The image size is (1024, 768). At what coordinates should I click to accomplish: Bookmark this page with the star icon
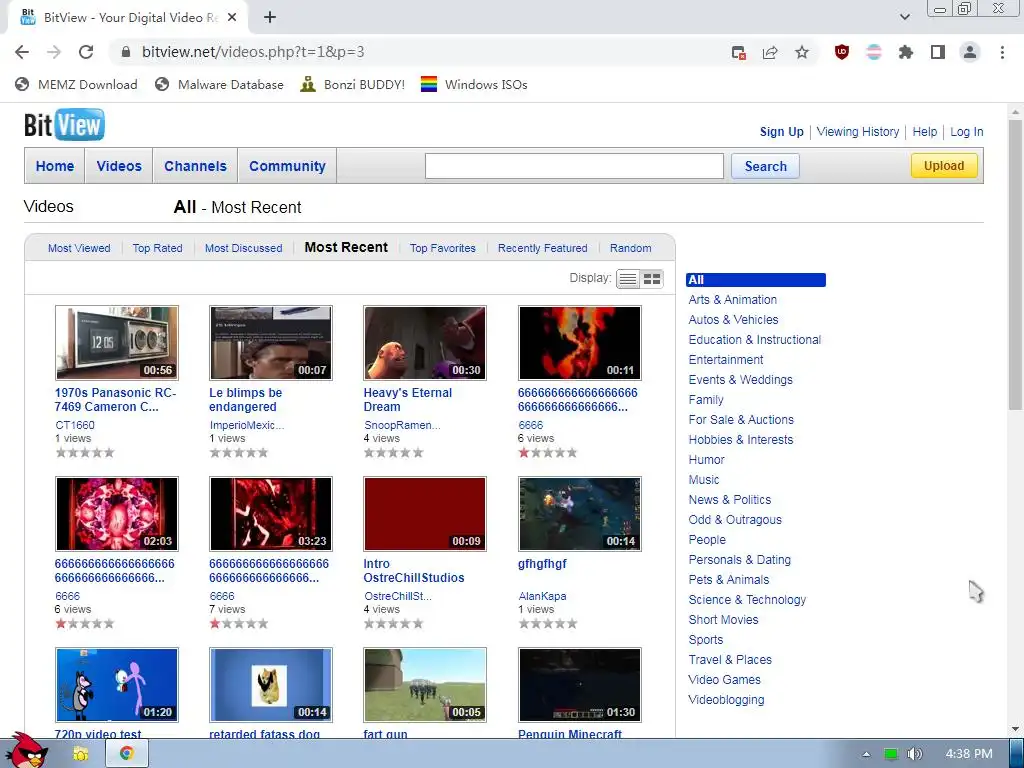pyautogui.click(x=802, y=52)
